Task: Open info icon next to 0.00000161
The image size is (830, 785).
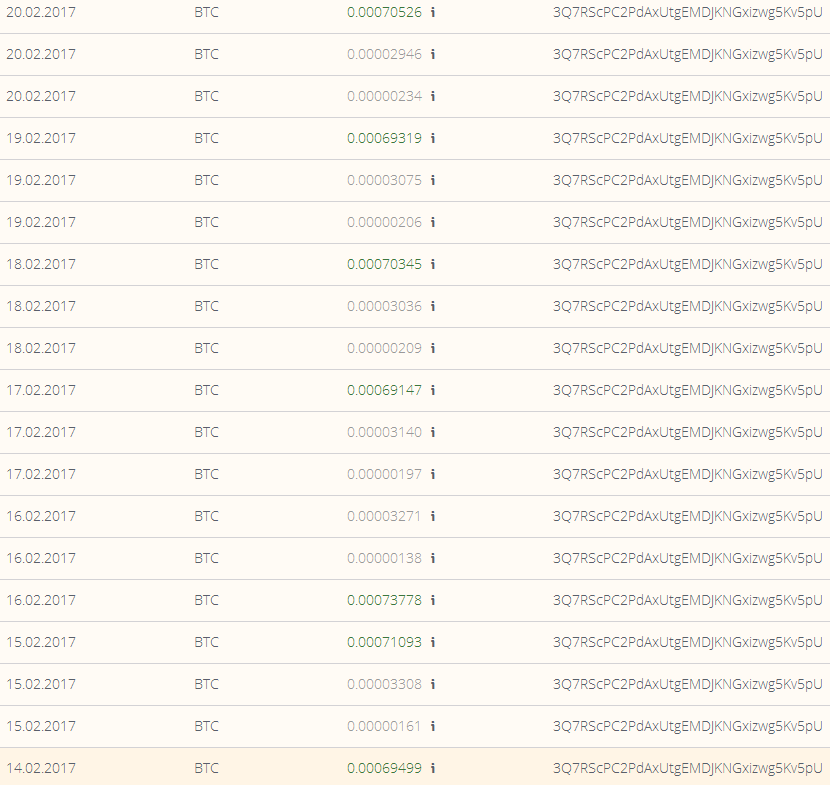Action: (x=432, y=726)
